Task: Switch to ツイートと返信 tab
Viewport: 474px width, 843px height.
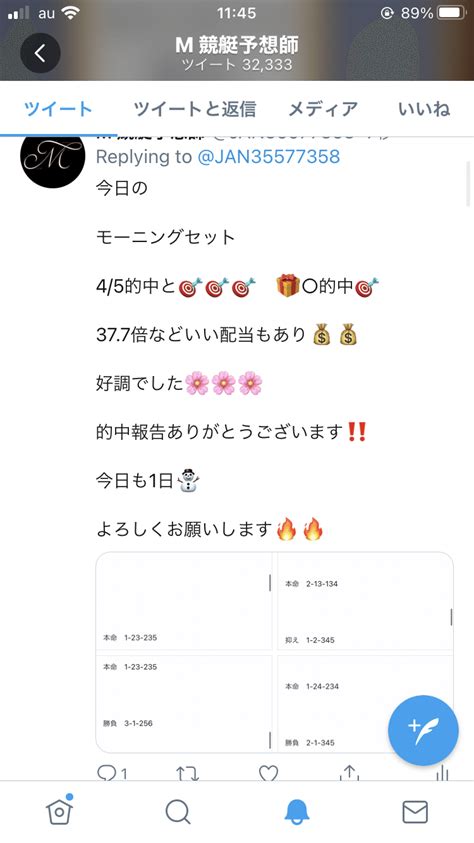Action: coord(195,109)
